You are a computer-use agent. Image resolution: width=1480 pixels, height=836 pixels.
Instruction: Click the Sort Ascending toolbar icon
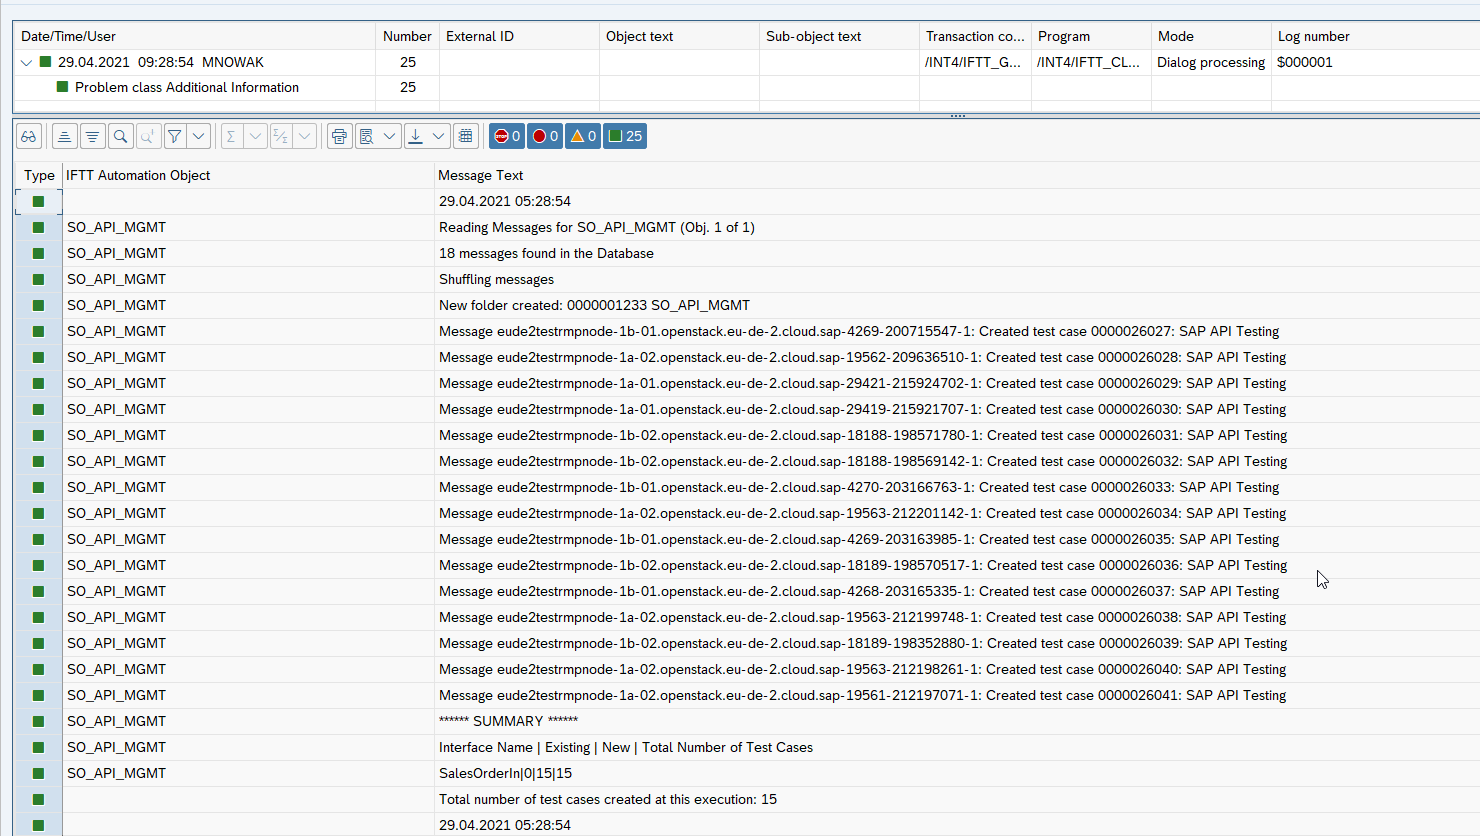point(64,136)
